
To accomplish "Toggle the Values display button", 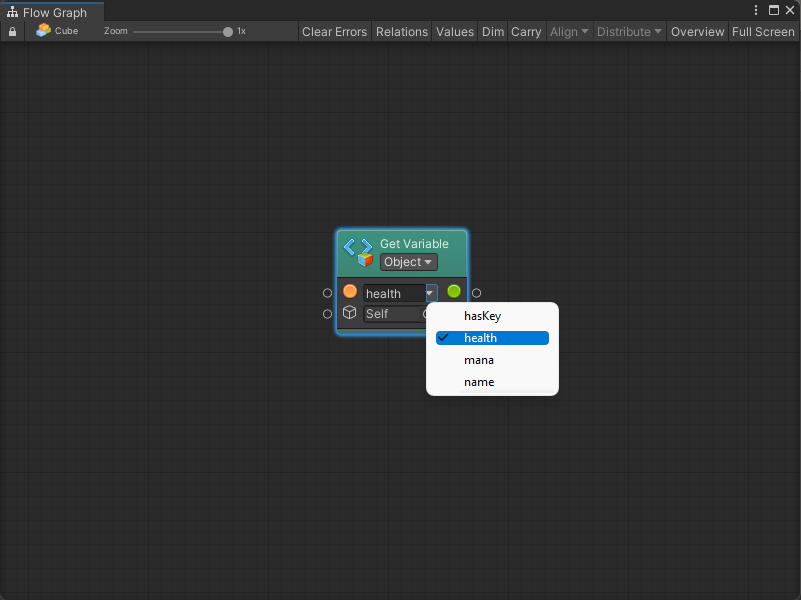I will tap(455, 32).
